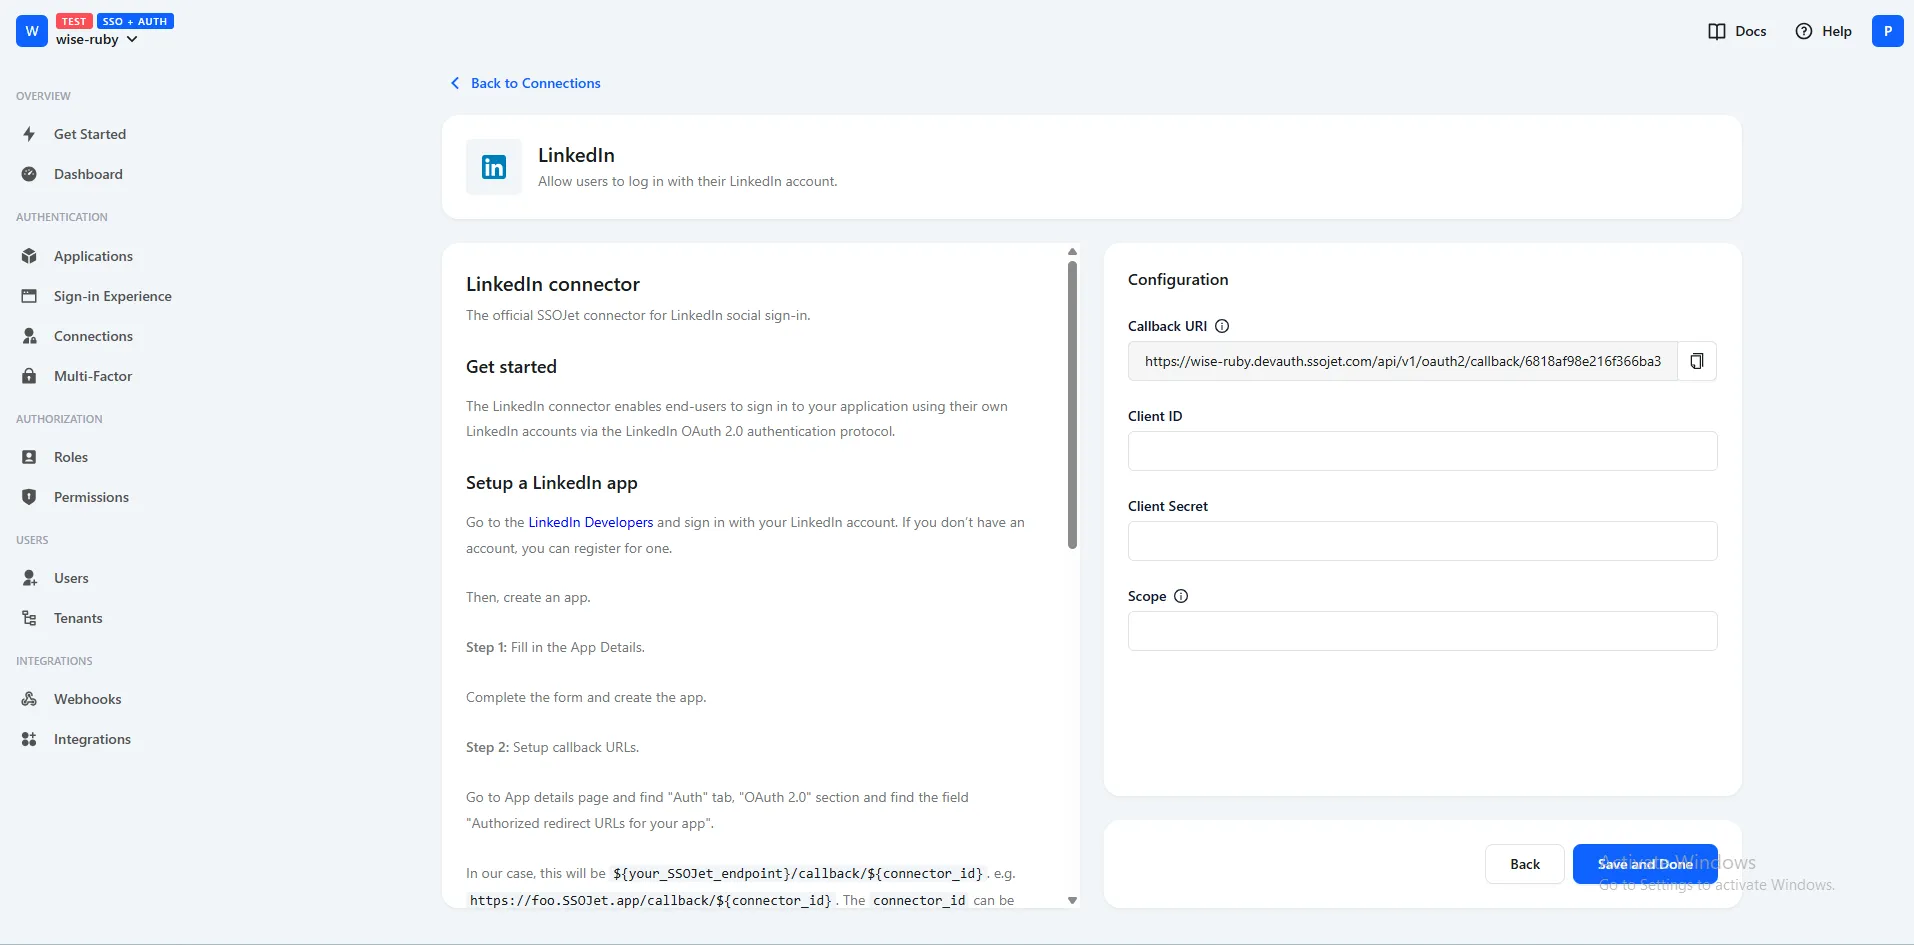
Task: Open the Dashboard section
Action: click(x=88, y=174)
